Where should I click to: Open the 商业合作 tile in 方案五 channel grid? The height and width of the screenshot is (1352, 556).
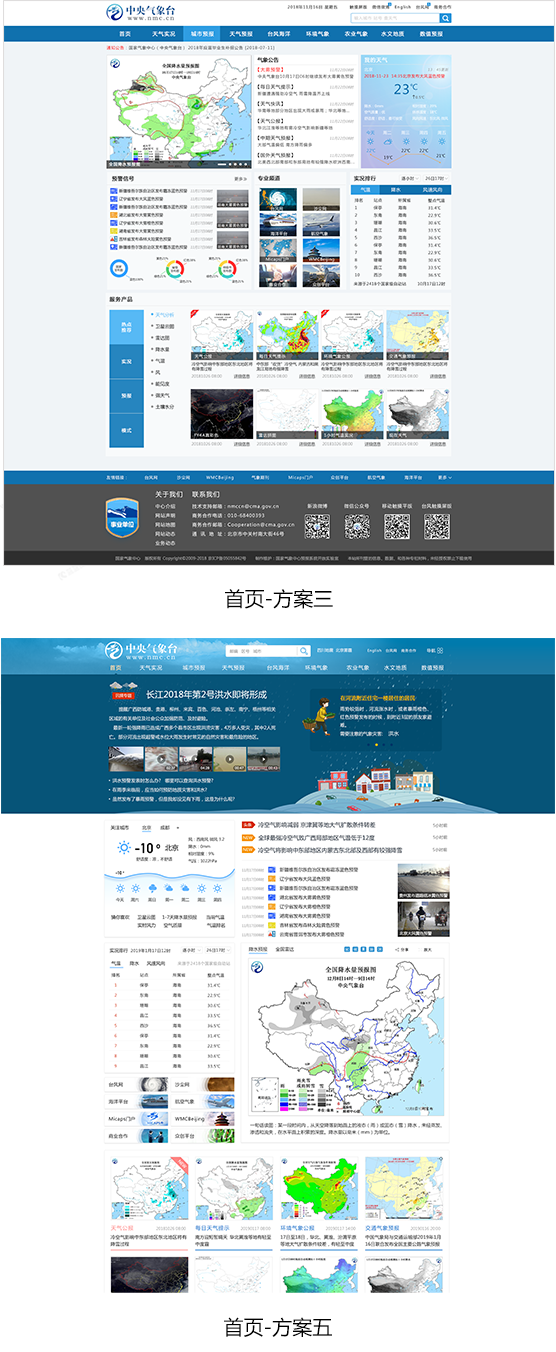coord(138,1135)
